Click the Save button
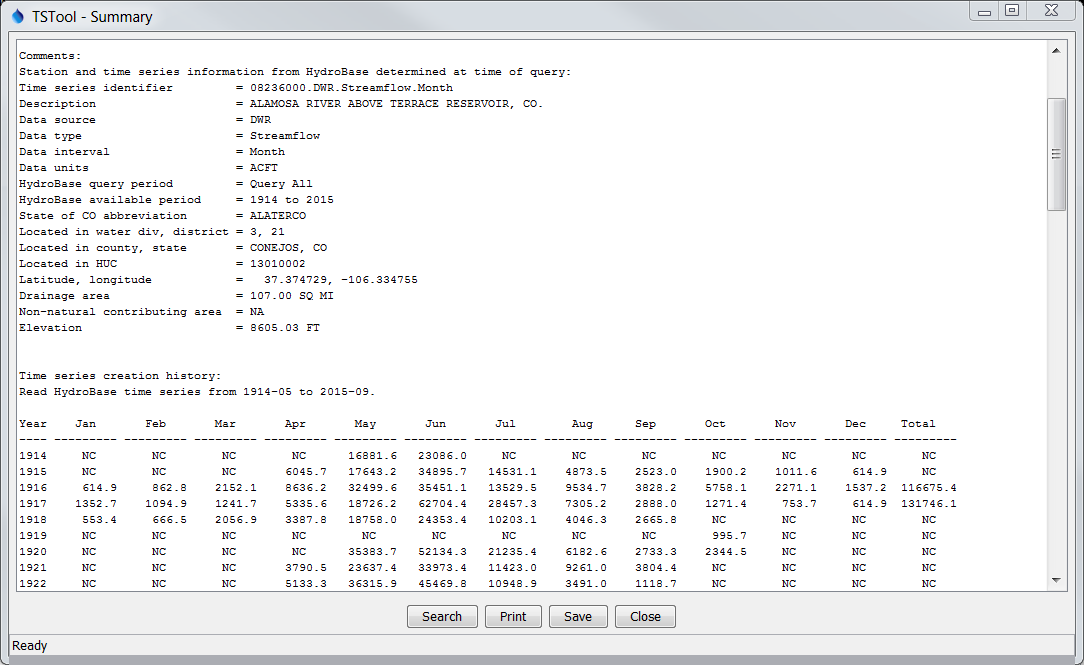This screenshot has width=1084, height=665. [578, 616]
